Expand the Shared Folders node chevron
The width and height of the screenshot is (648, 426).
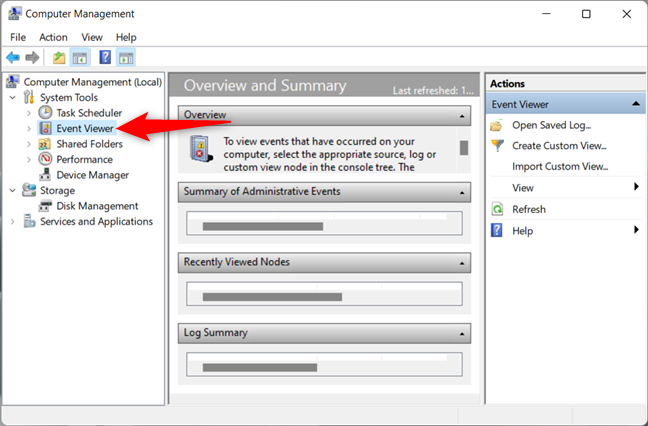29,144
